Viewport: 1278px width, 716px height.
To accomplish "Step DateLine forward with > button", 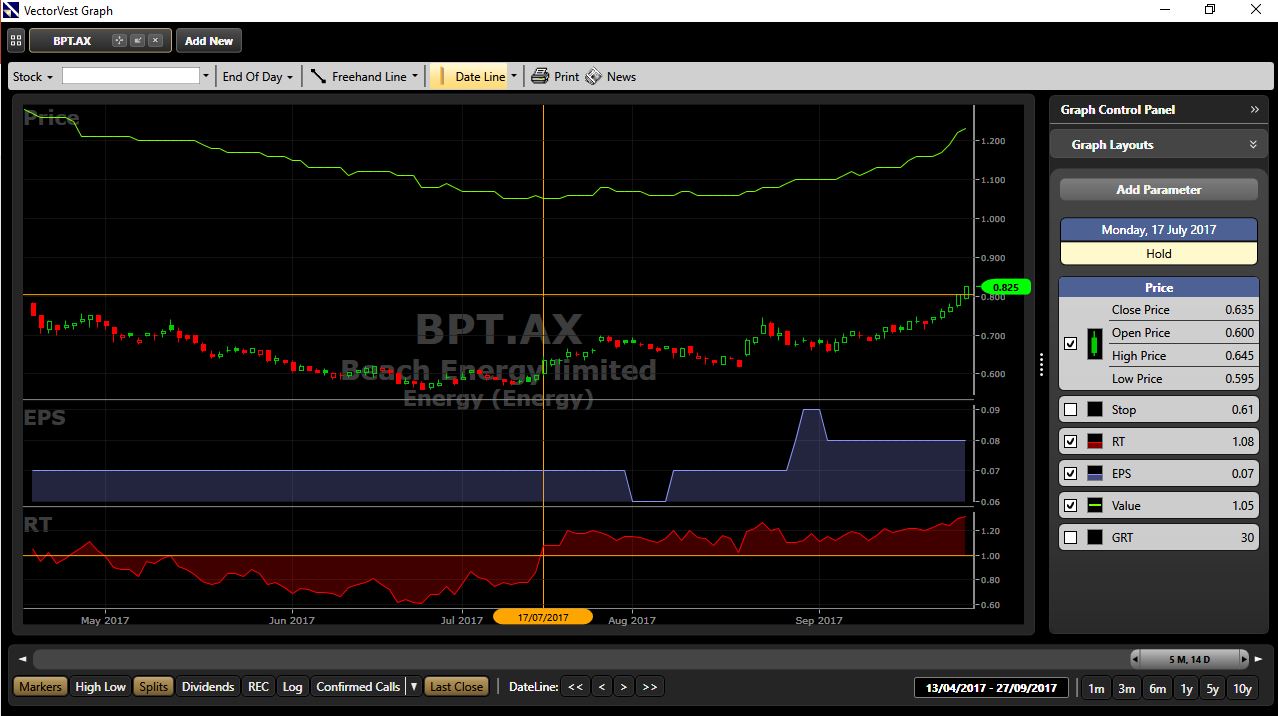I will (x=624, y=687).
